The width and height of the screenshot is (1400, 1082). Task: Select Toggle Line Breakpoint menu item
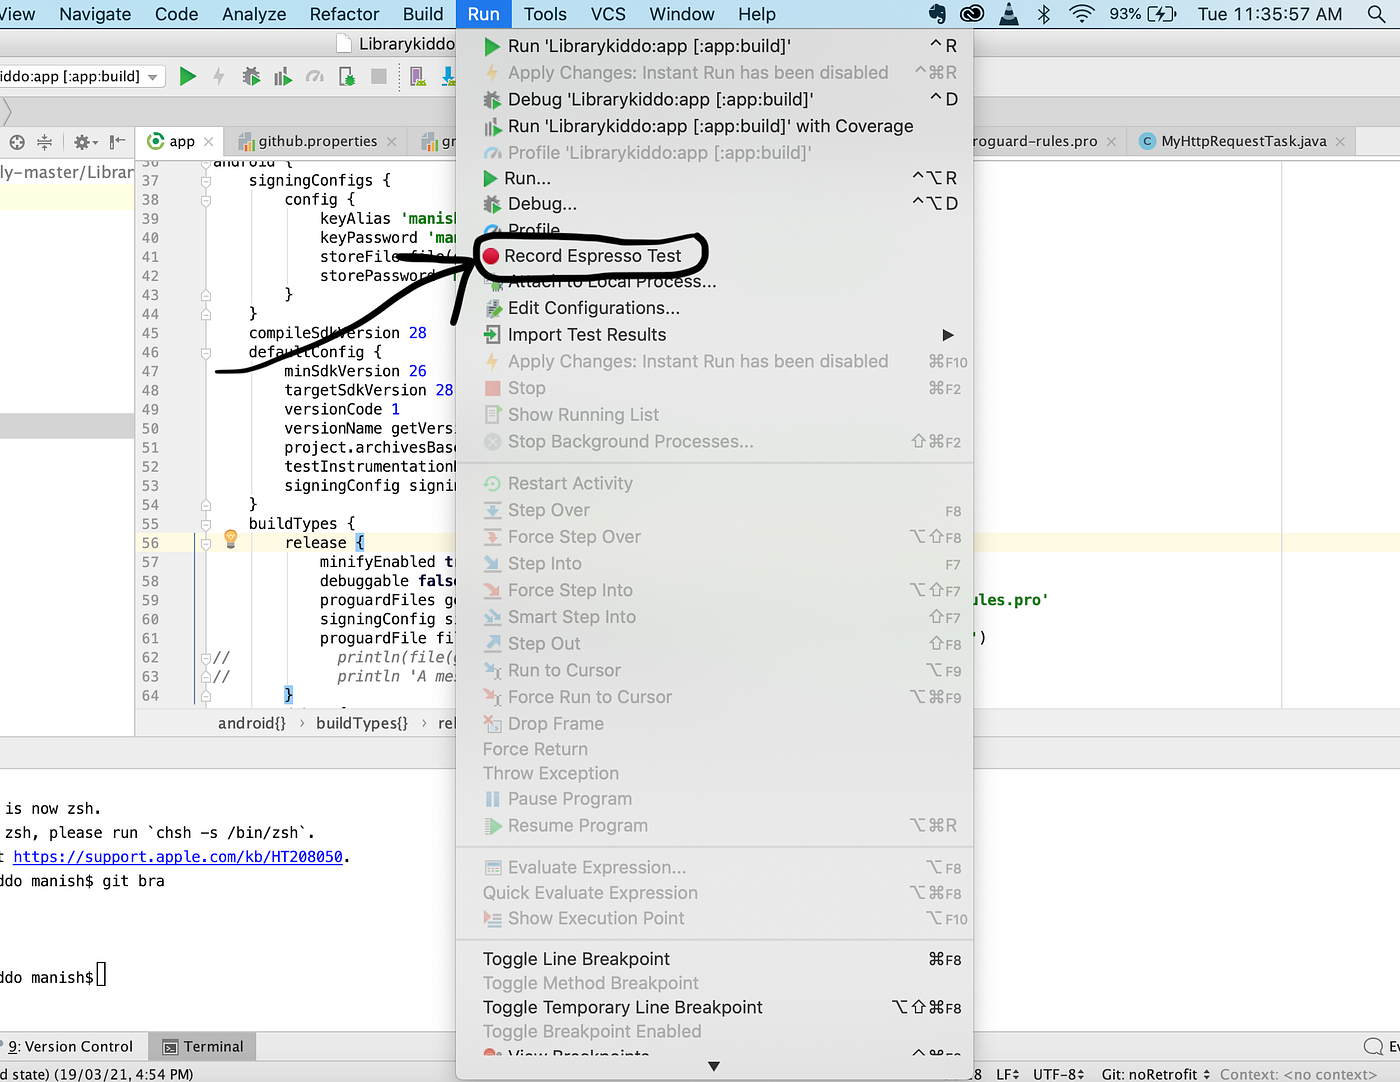[714, 959]
